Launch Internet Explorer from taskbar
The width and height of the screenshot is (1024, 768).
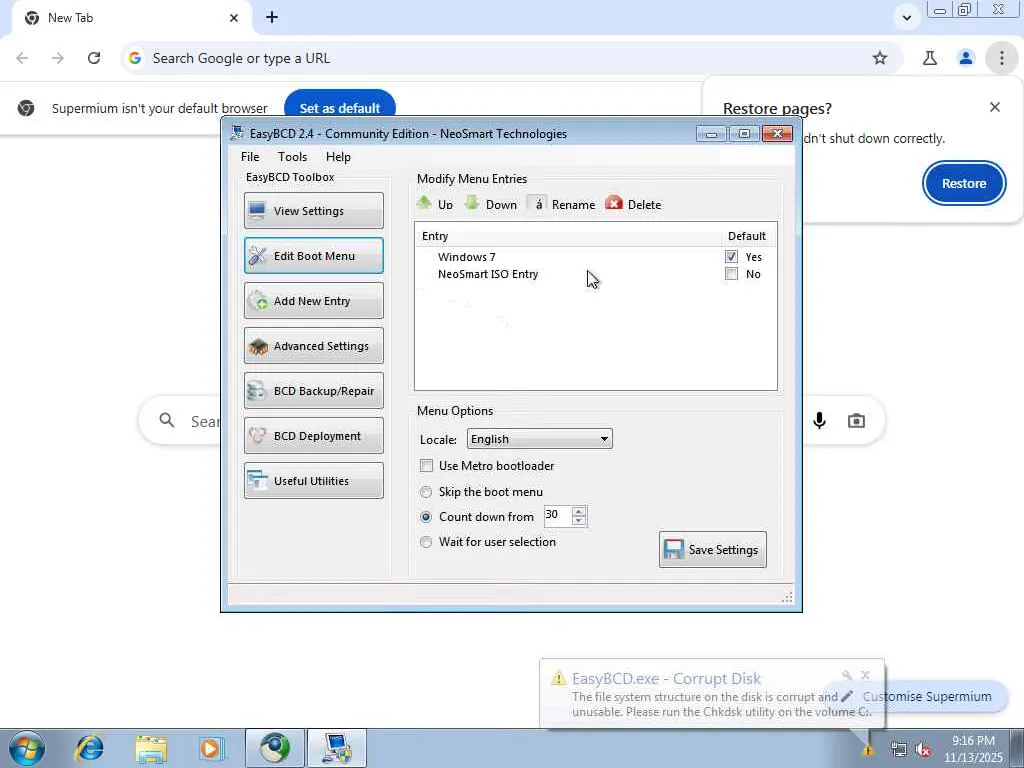tap(89, 748)
